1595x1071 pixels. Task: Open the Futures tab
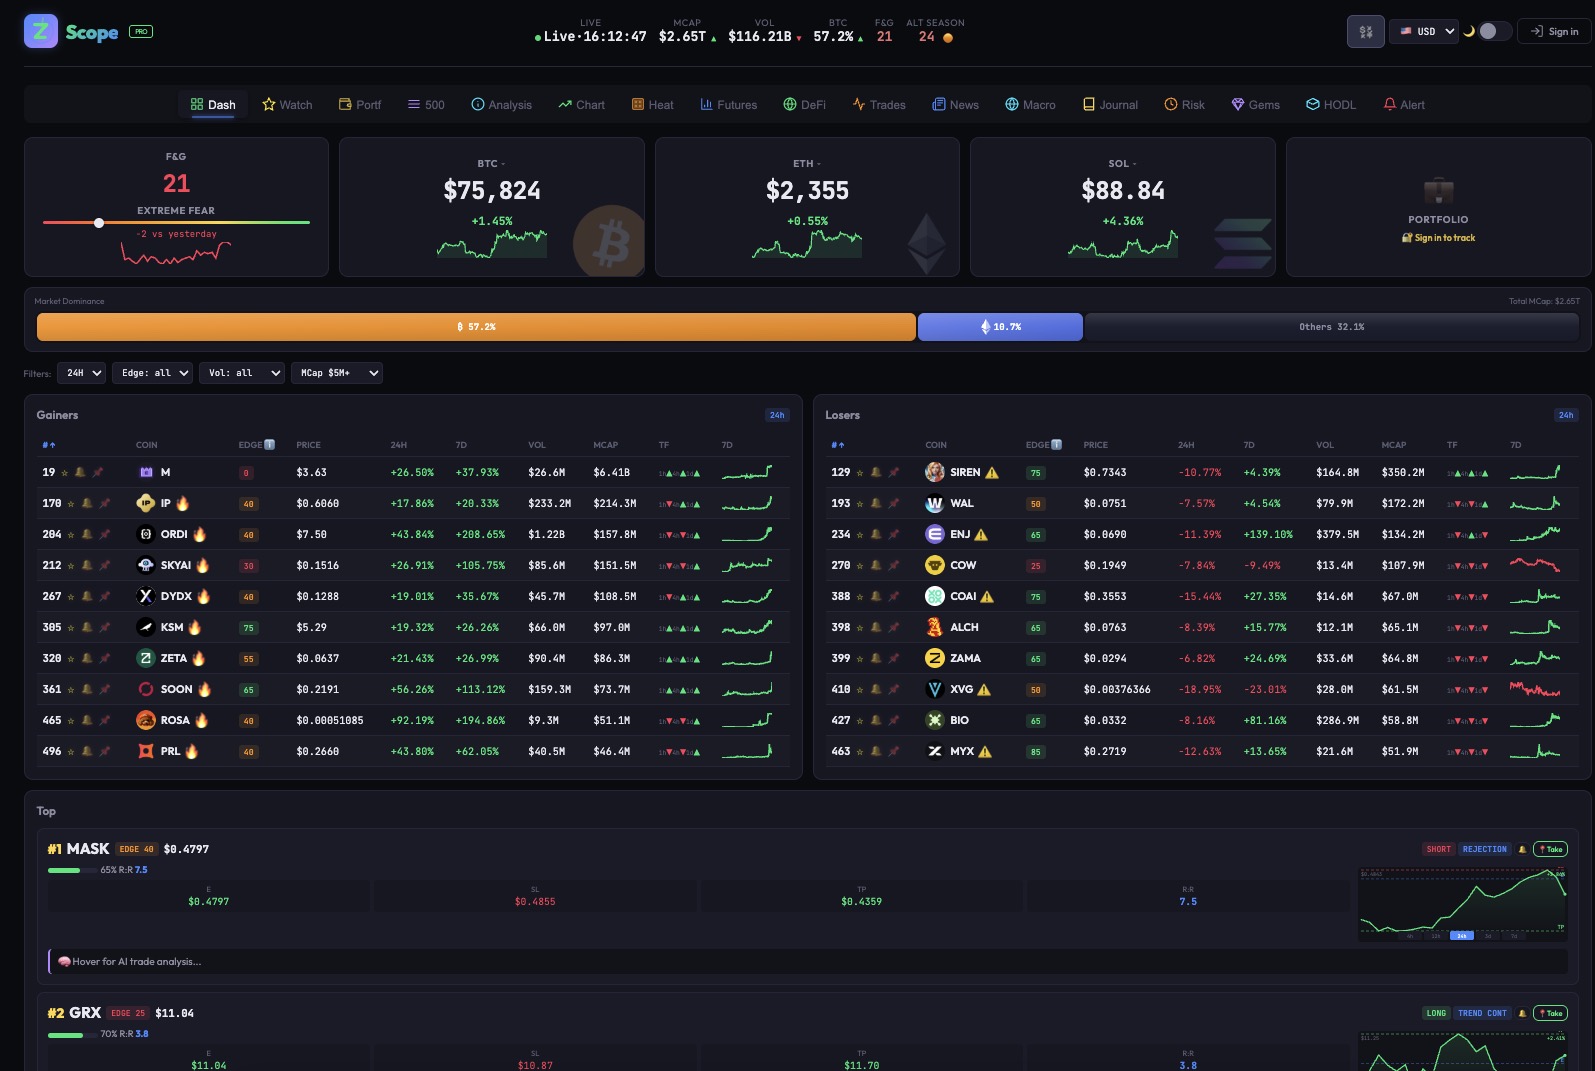(728, 105)
